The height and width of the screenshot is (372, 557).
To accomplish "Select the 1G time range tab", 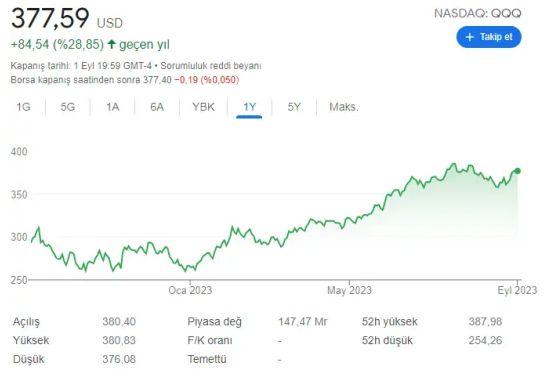I will (23, 107).
